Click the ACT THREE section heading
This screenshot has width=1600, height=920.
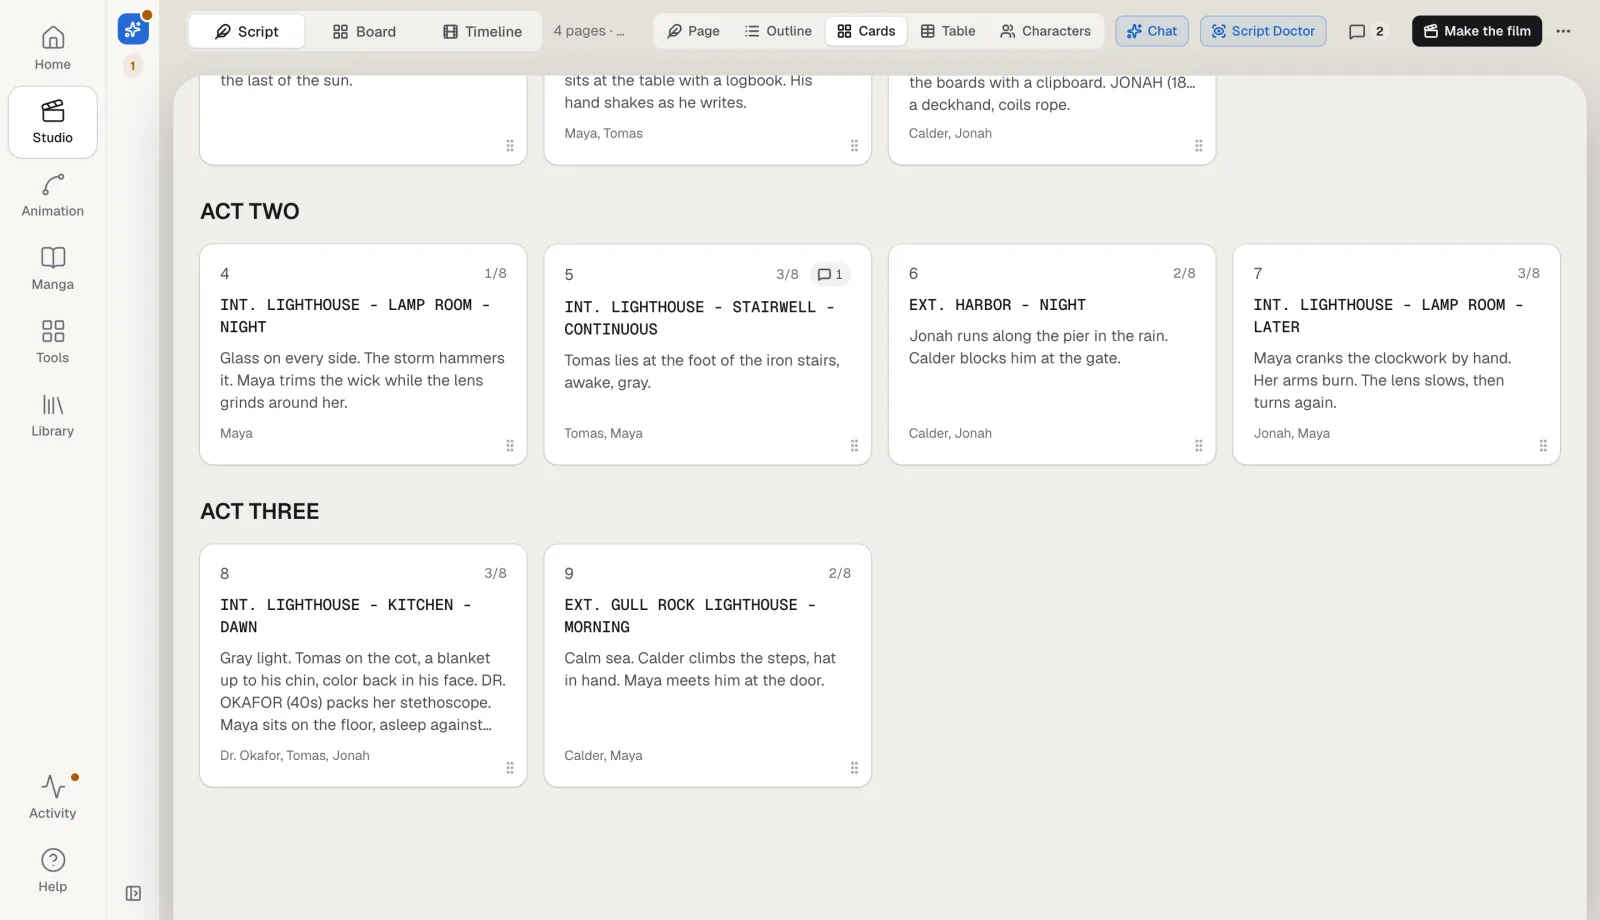coord(260,511)
